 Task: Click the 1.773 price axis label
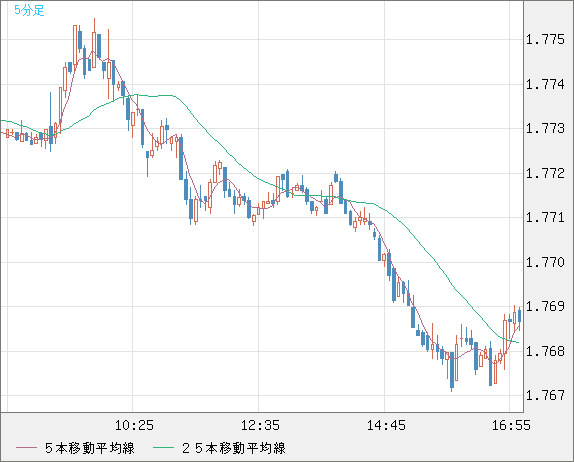[545, 128]
